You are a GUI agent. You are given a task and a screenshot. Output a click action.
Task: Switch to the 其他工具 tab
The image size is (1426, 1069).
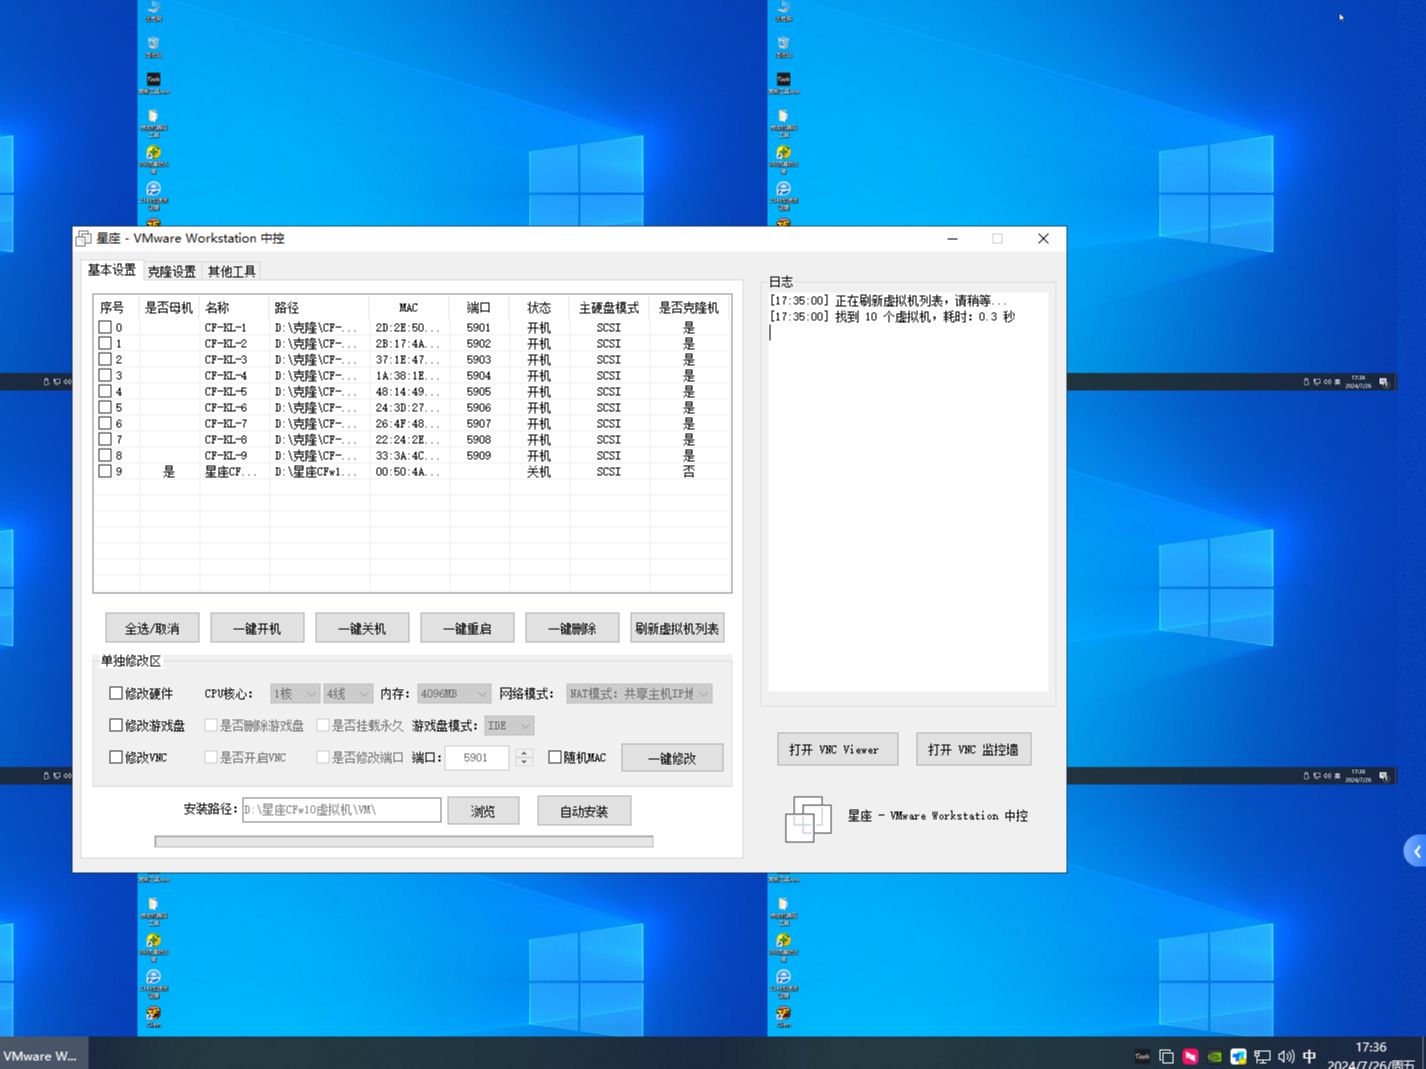[x=232, y=271]
